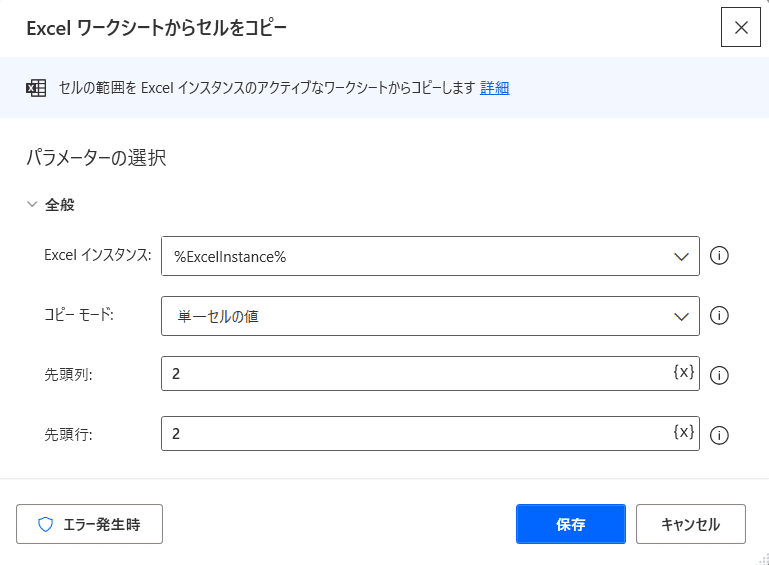Focus the 先頭行 text field
Image resolution: width=769 pixels, height=565 pixels.
(417, 434)
